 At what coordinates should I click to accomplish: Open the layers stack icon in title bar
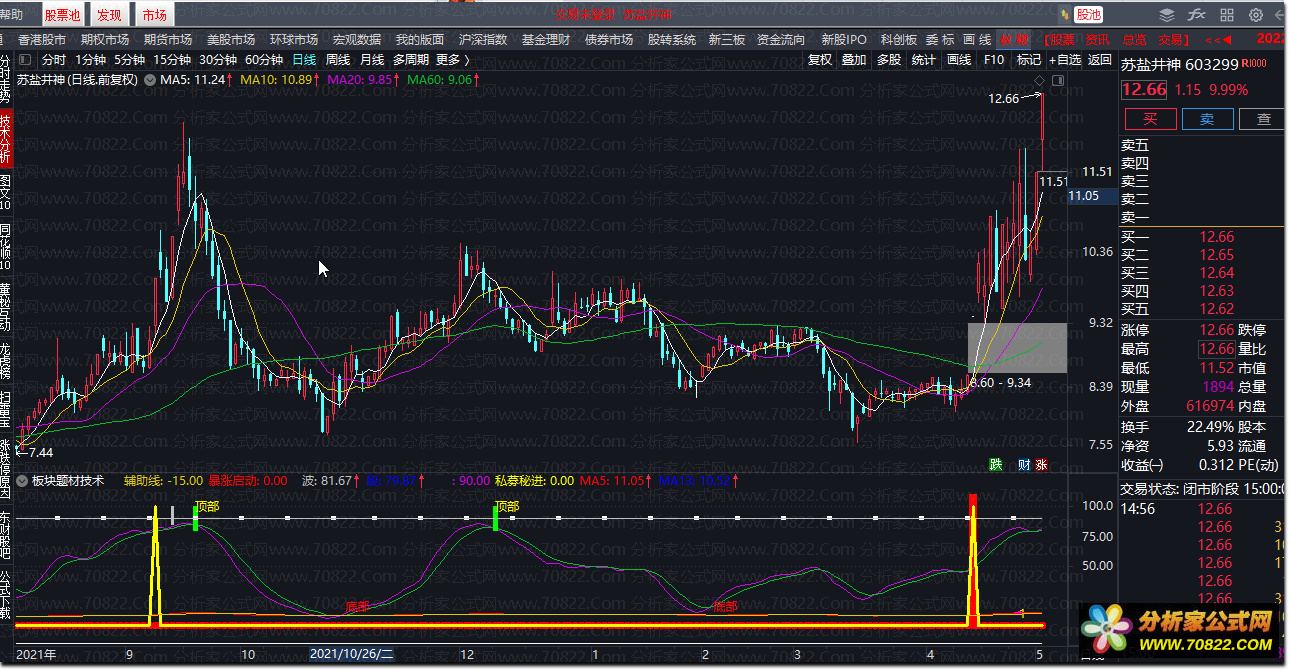pos(1167,15)
